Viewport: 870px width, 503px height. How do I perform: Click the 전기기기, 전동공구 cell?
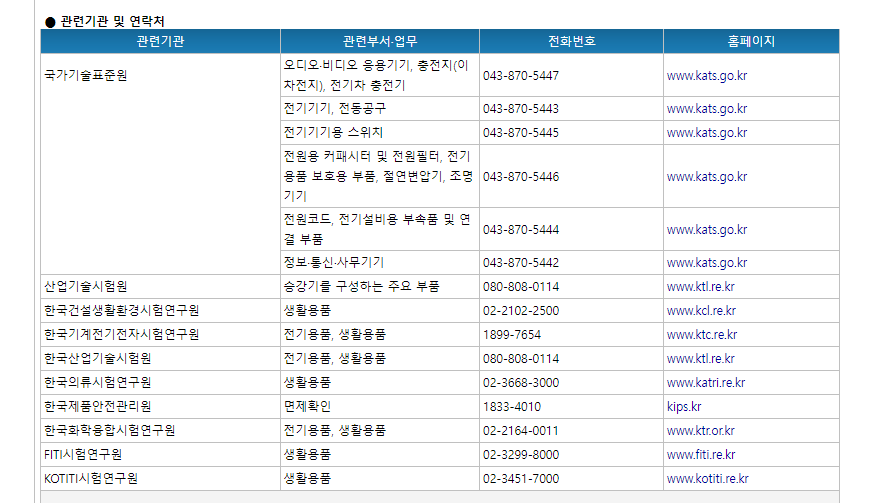[380, 109]
